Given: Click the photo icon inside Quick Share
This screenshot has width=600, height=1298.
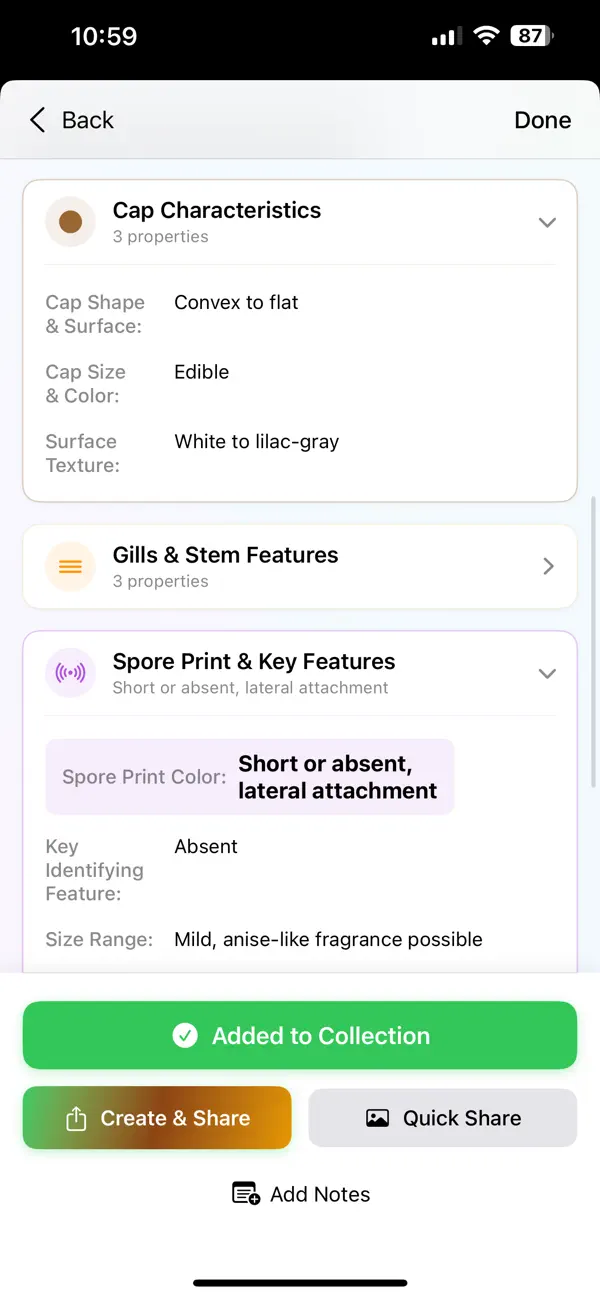Looking at the screenshot, I should pyautogui.click(x=377, y=1118).
